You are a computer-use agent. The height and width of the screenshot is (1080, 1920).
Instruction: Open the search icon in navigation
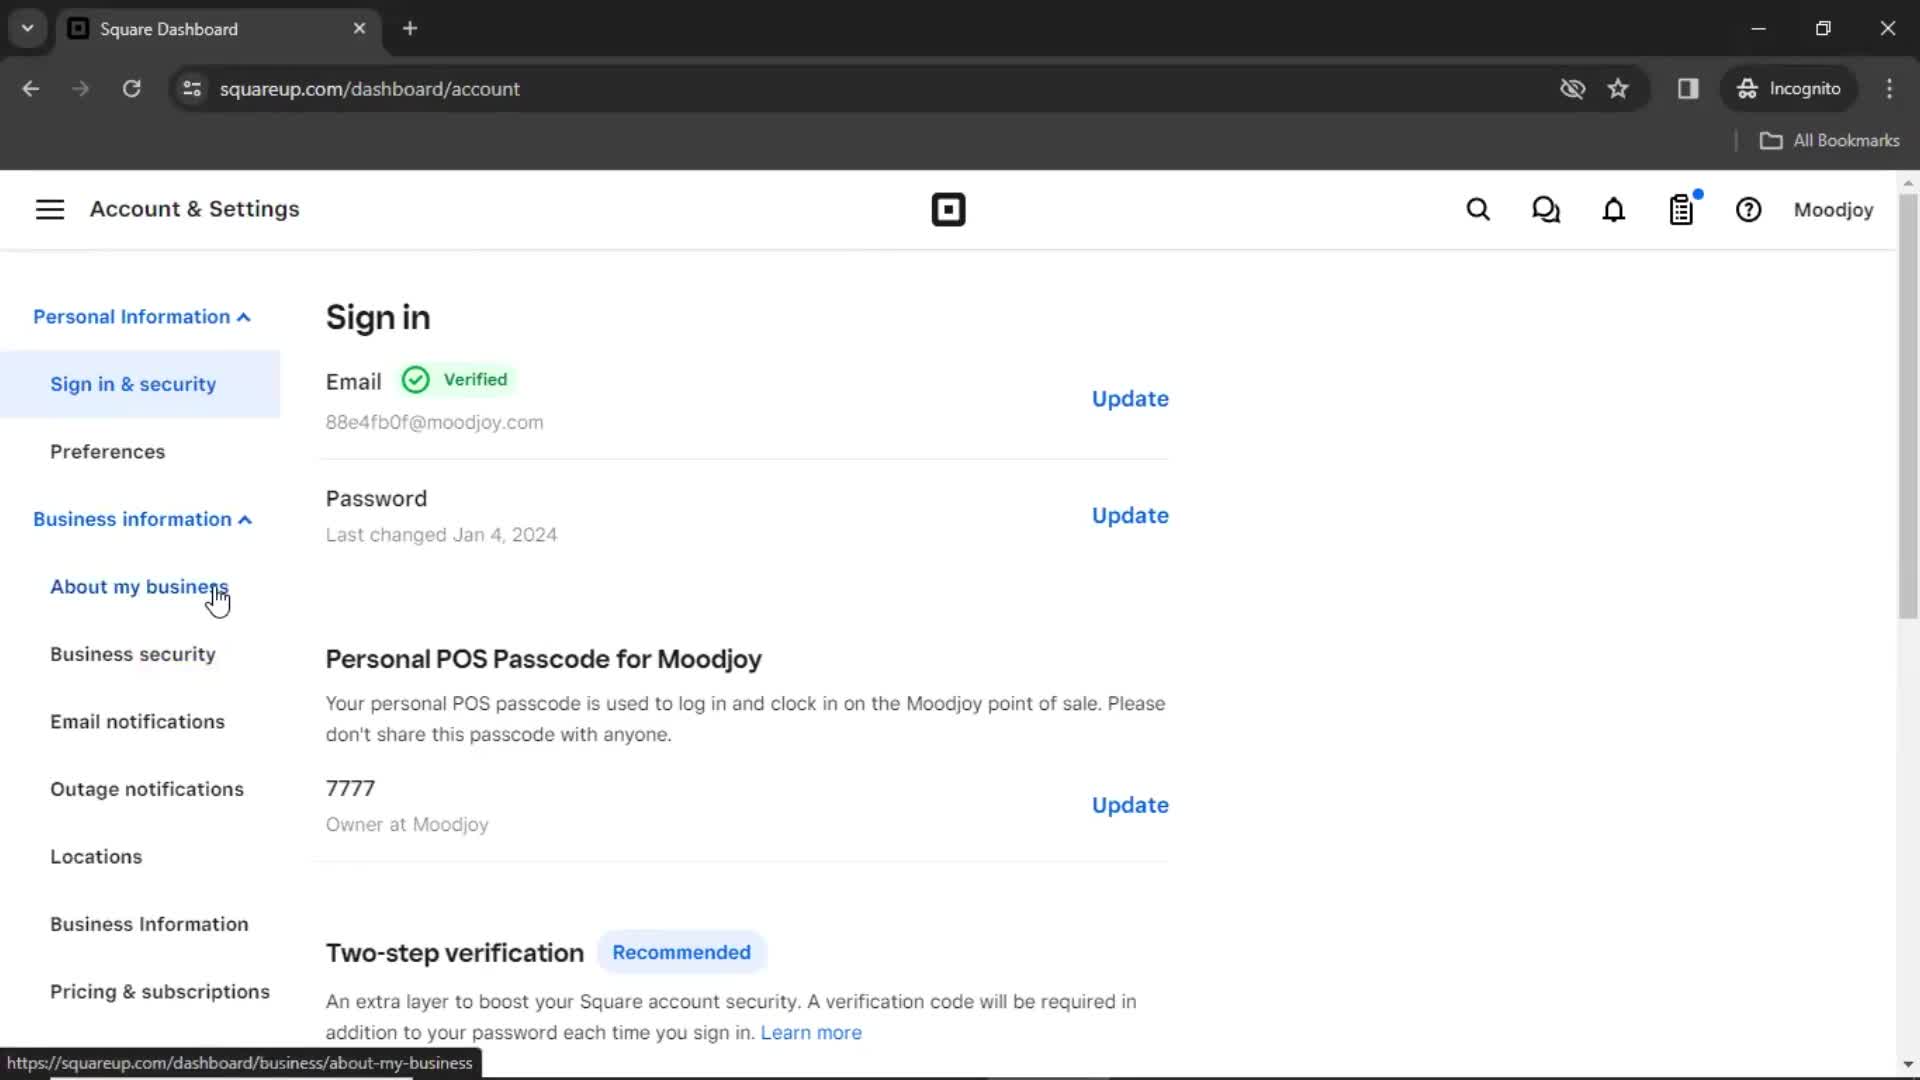(x=1478, y=210)
